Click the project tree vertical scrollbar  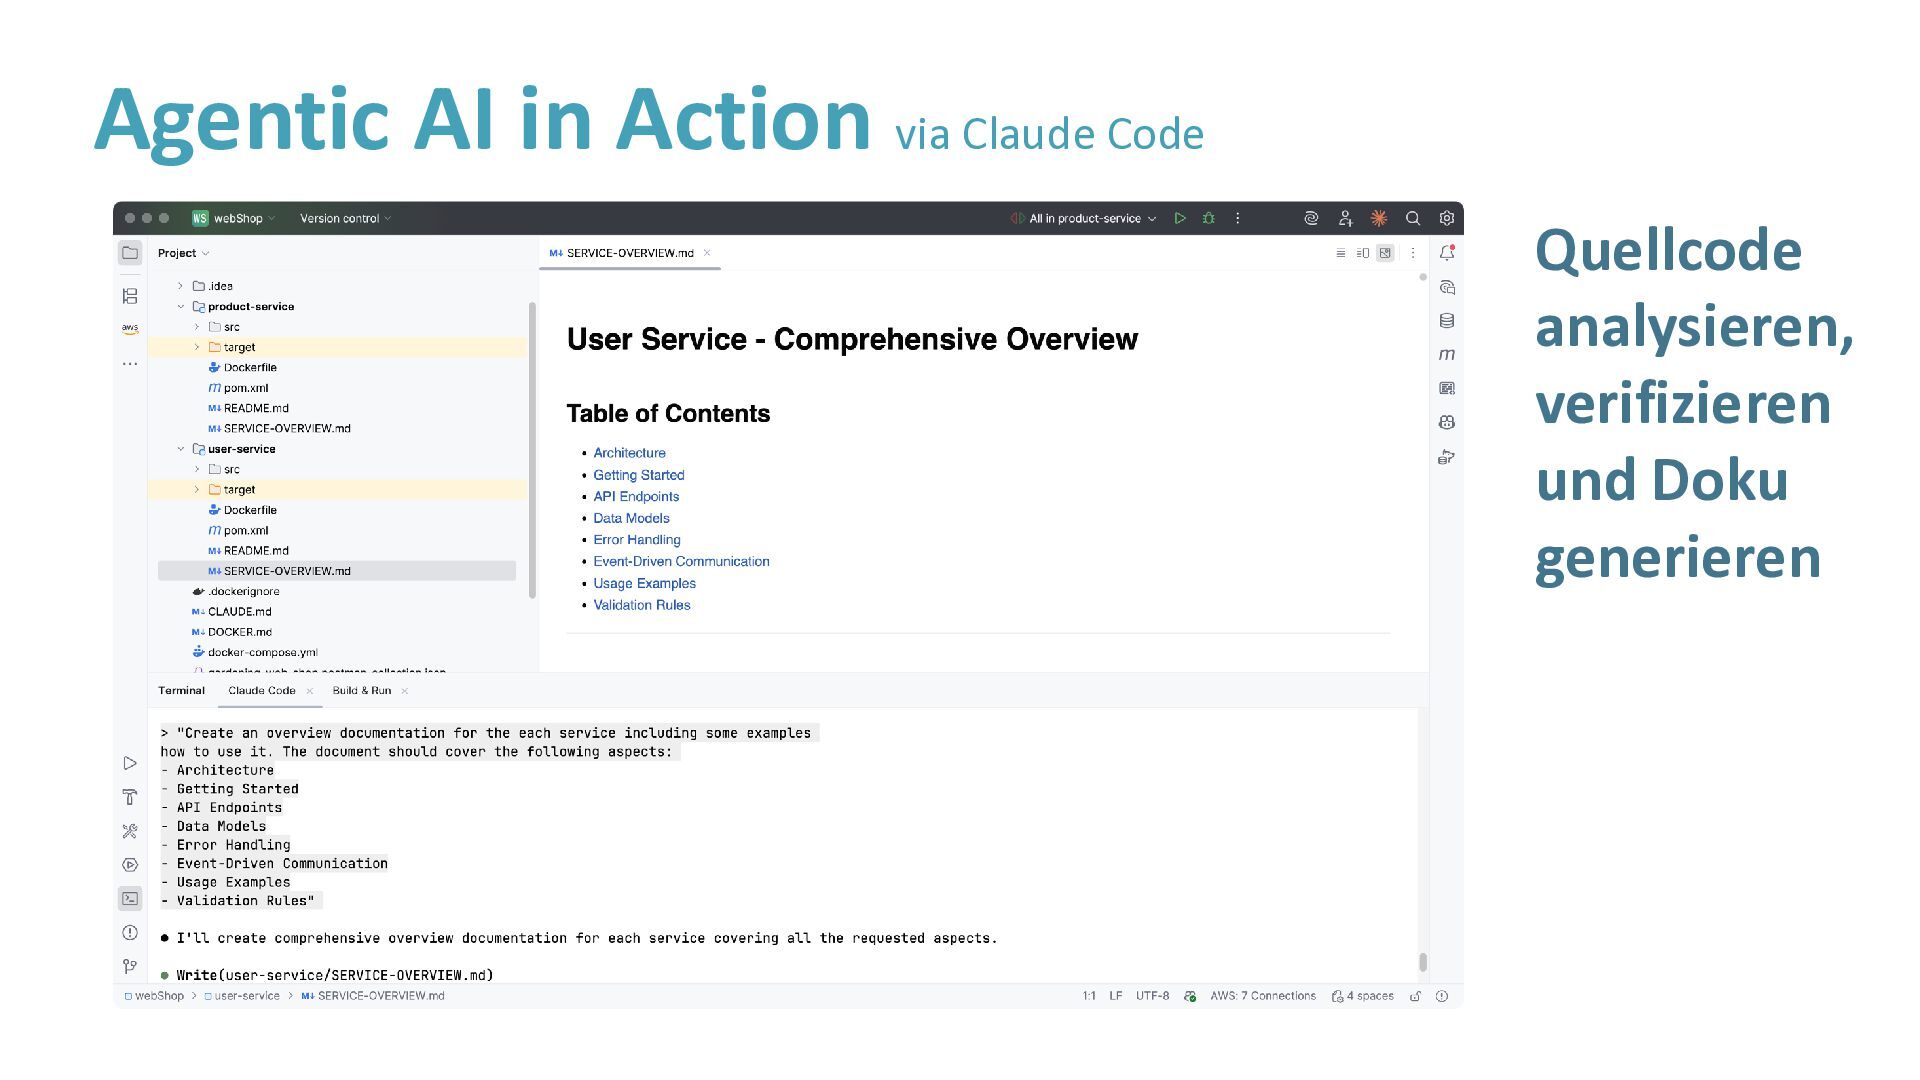[x=532, y=450]
